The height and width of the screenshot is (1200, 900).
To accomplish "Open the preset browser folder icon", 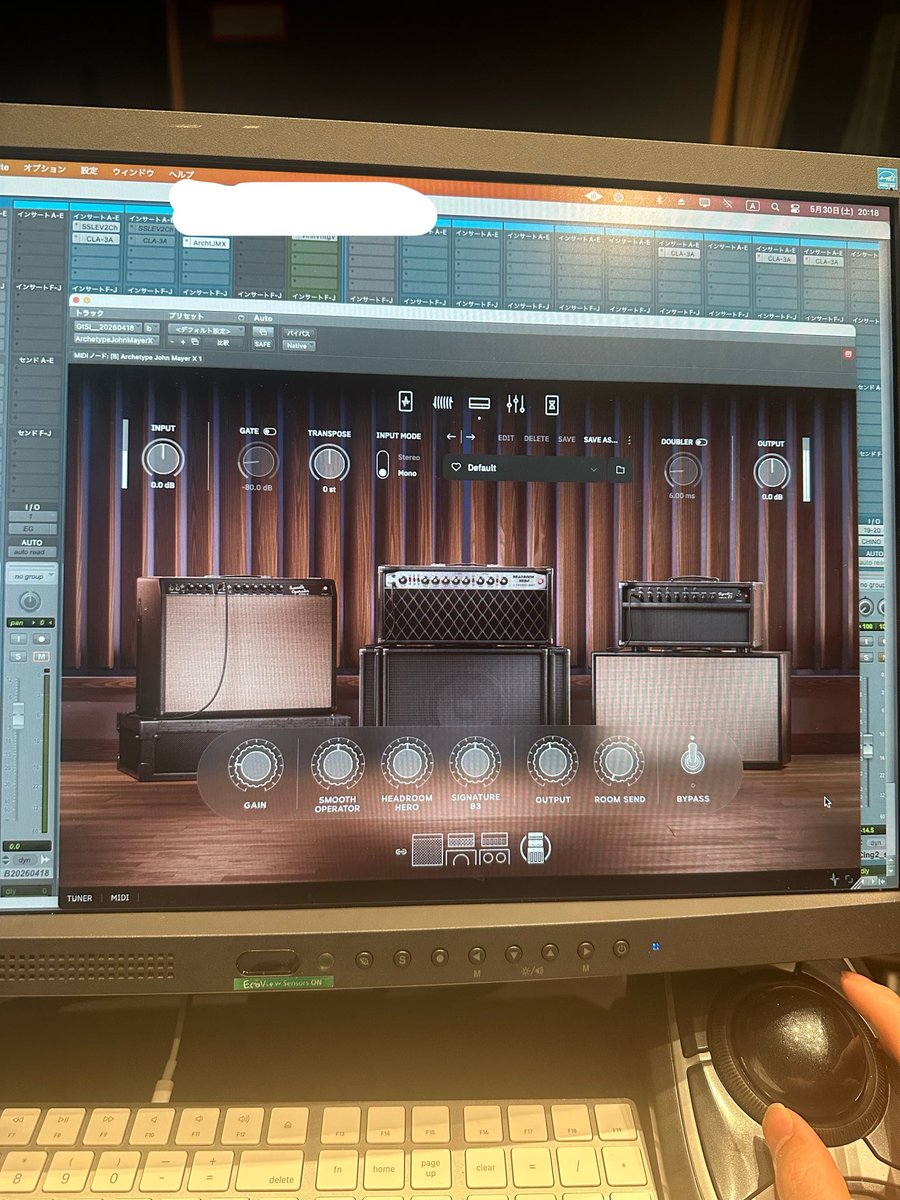I will tap(620, 469).
